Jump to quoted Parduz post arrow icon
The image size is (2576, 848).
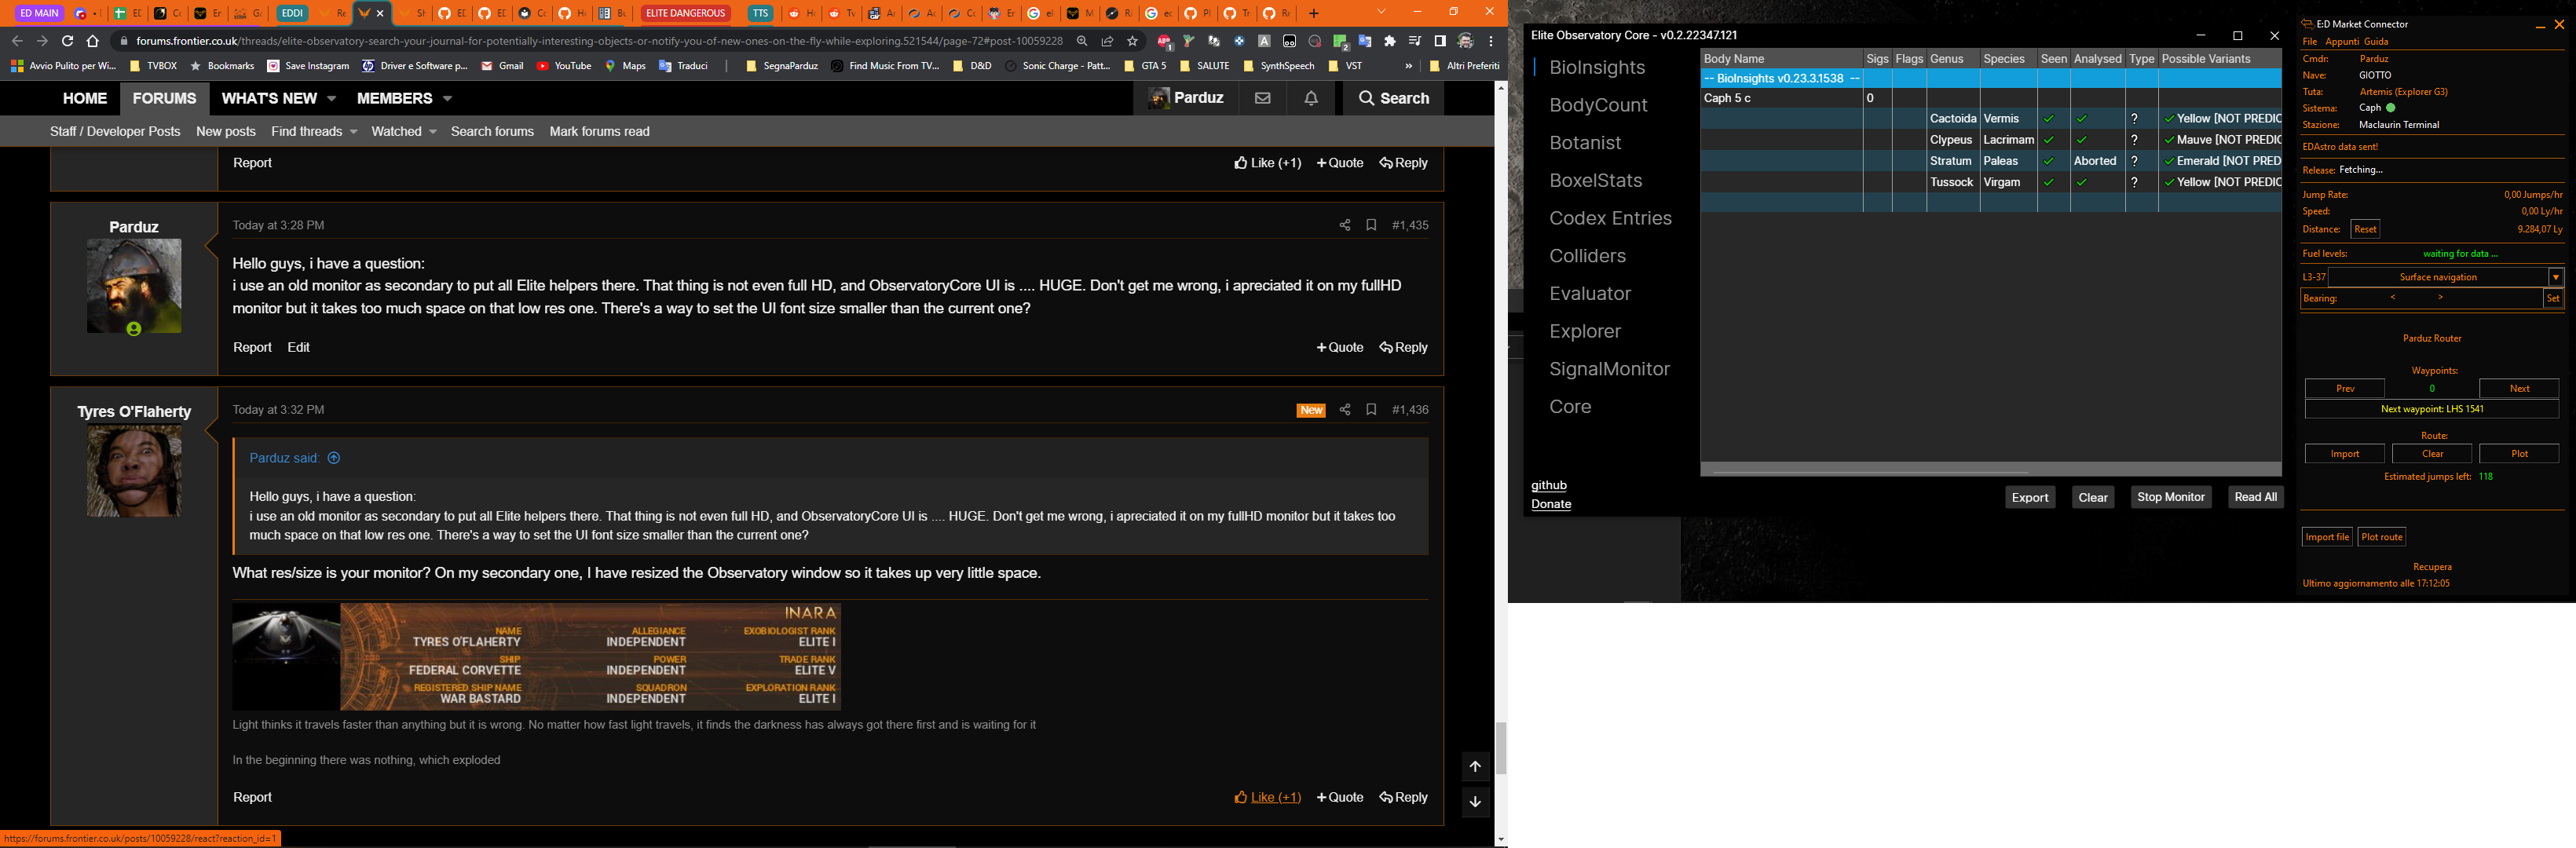point(334,458)
